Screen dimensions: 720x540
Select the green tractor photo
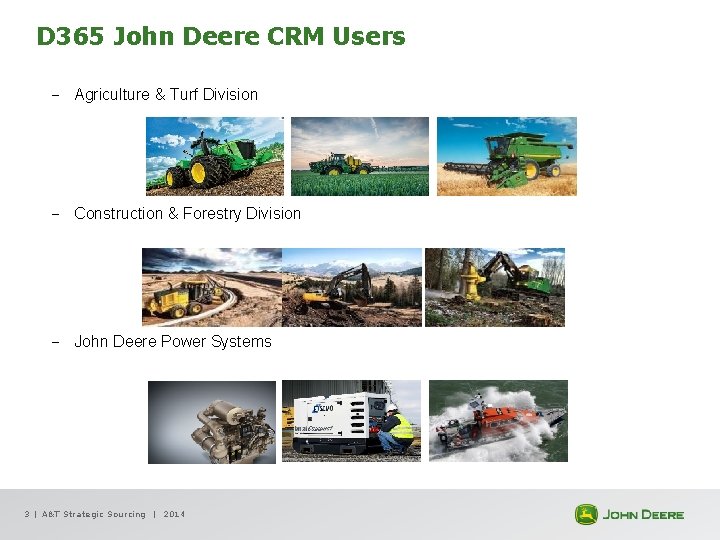[x=215, y=156]
